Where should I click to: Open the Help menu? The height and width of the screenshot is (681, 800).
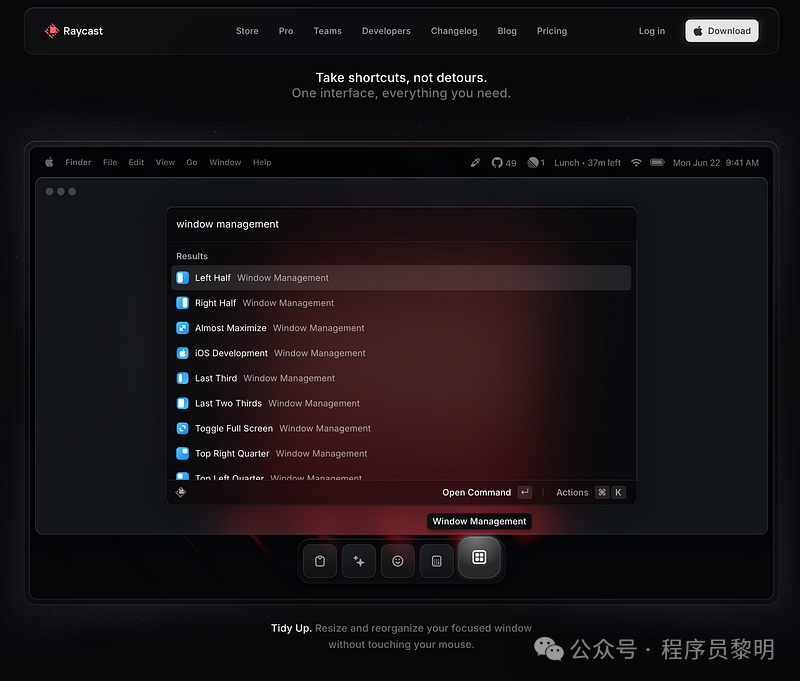(262, 162)
